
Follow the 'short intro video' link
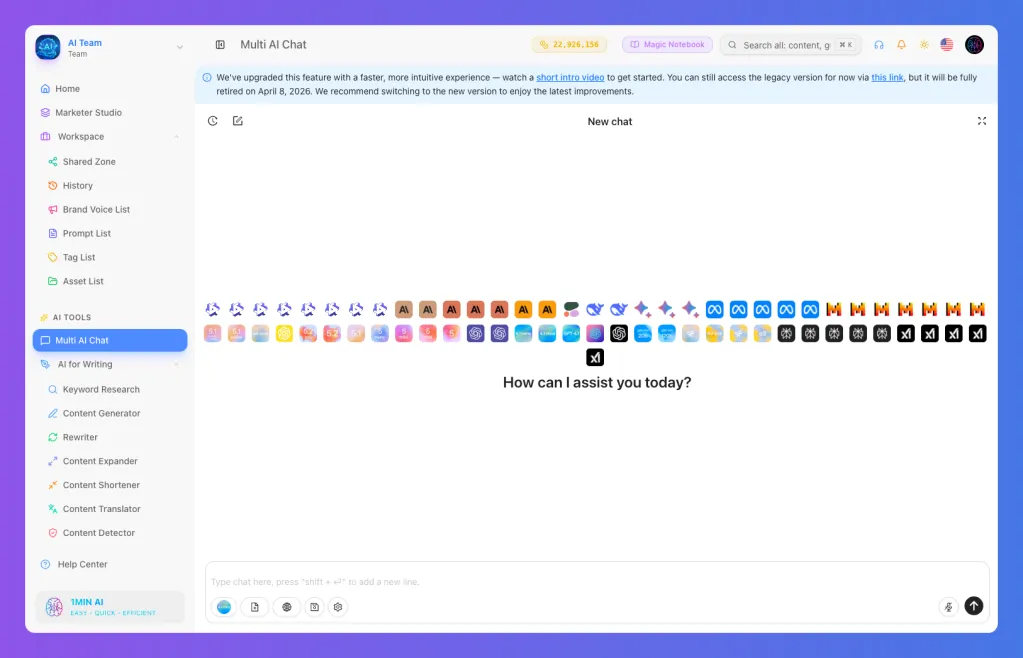[x=570, y=78]
